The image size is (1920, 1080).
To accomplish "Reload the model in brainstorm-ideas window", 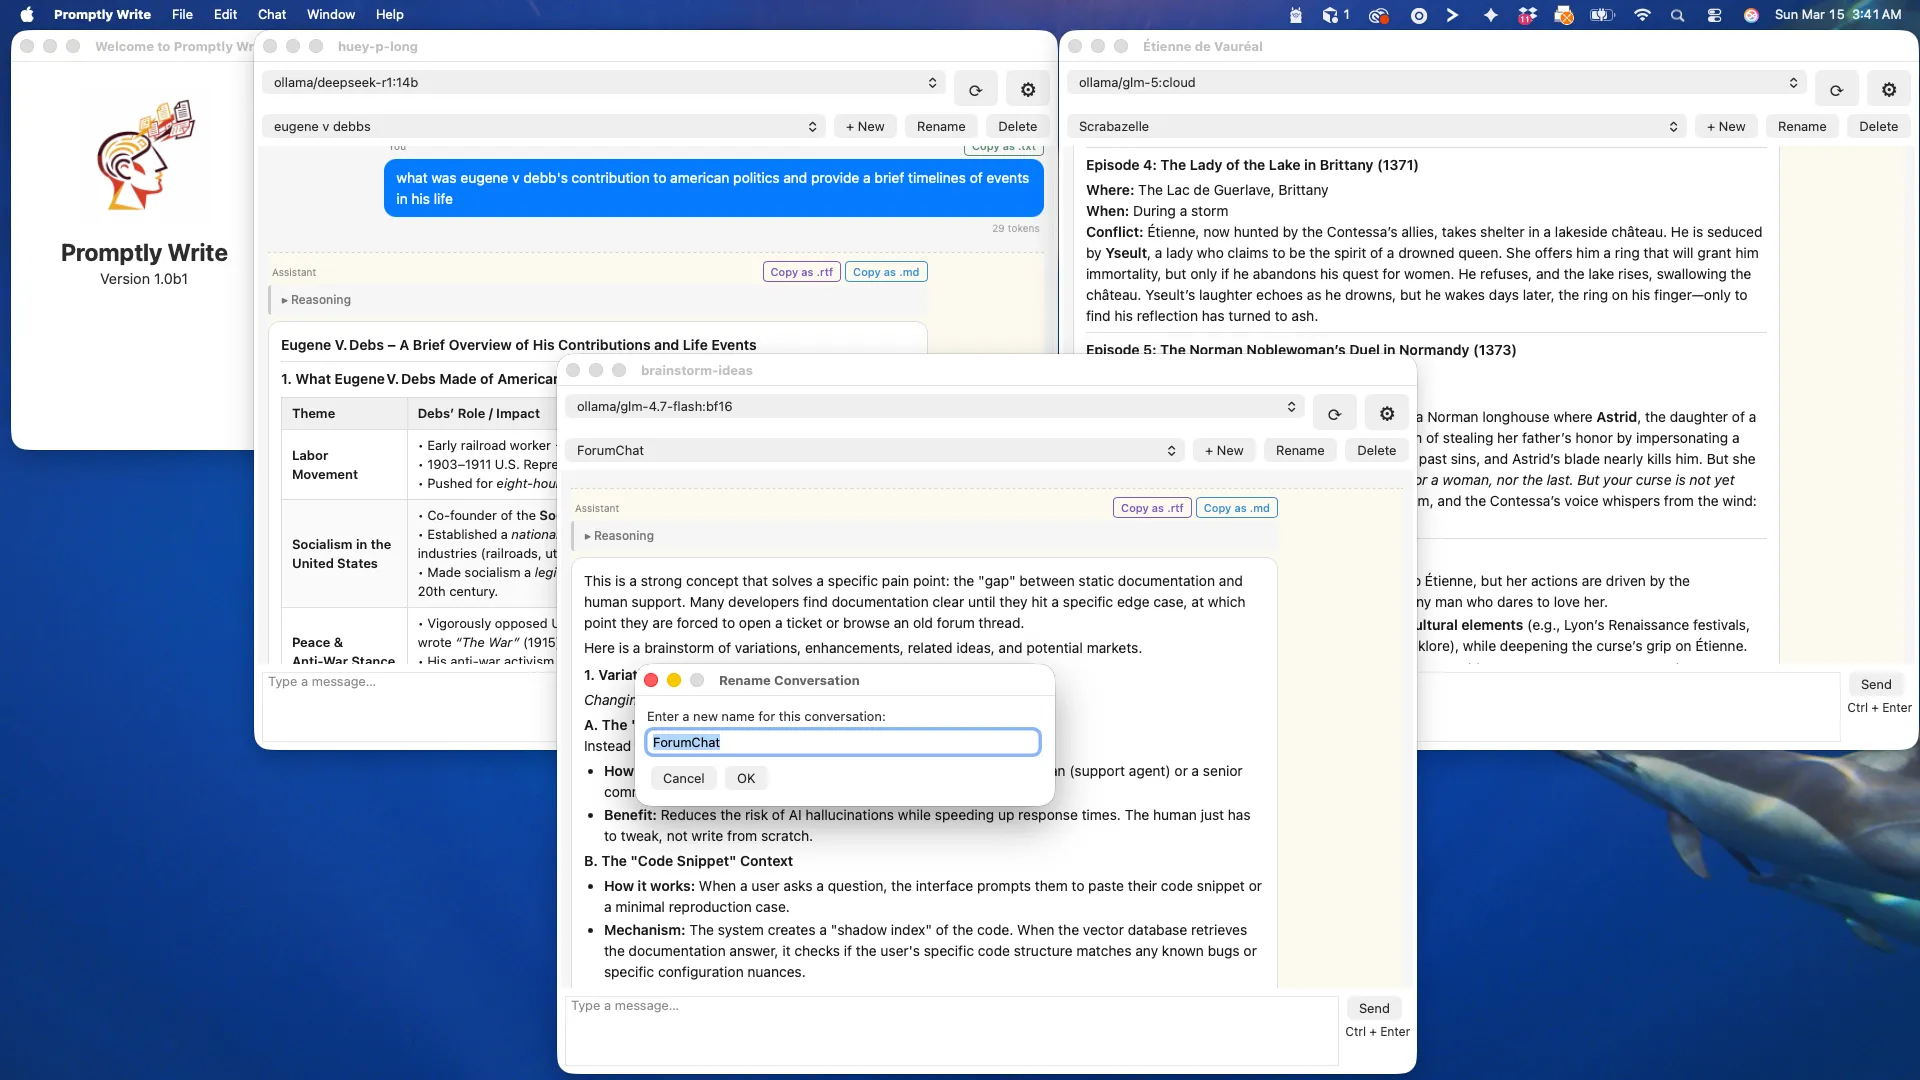I will coord(1334,412).
